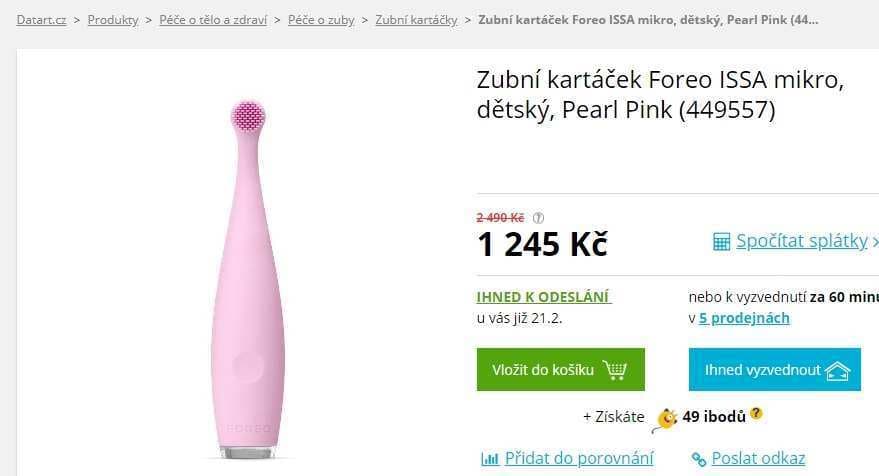The width and height of the screenshot is (879, 476).
Task: Add product with Vložit do košíku
Action: pos(561,369)
